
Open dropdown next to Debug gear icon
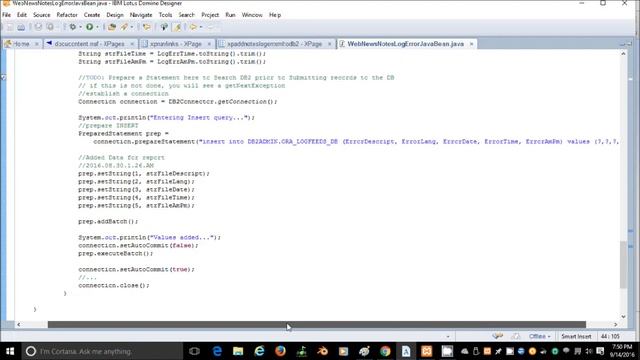pyautogui.click(x=80, y=27)
